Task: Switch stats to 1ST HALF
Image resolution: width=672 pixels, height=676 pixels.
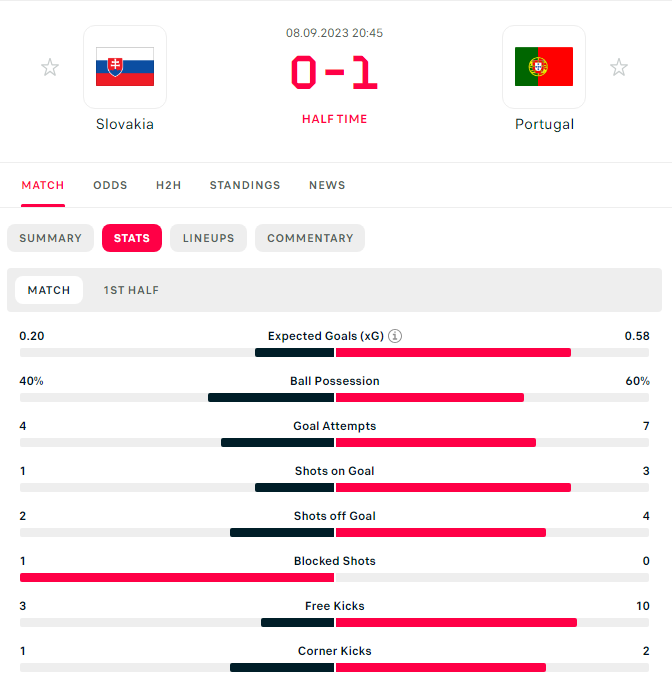Action: (131, 290)
